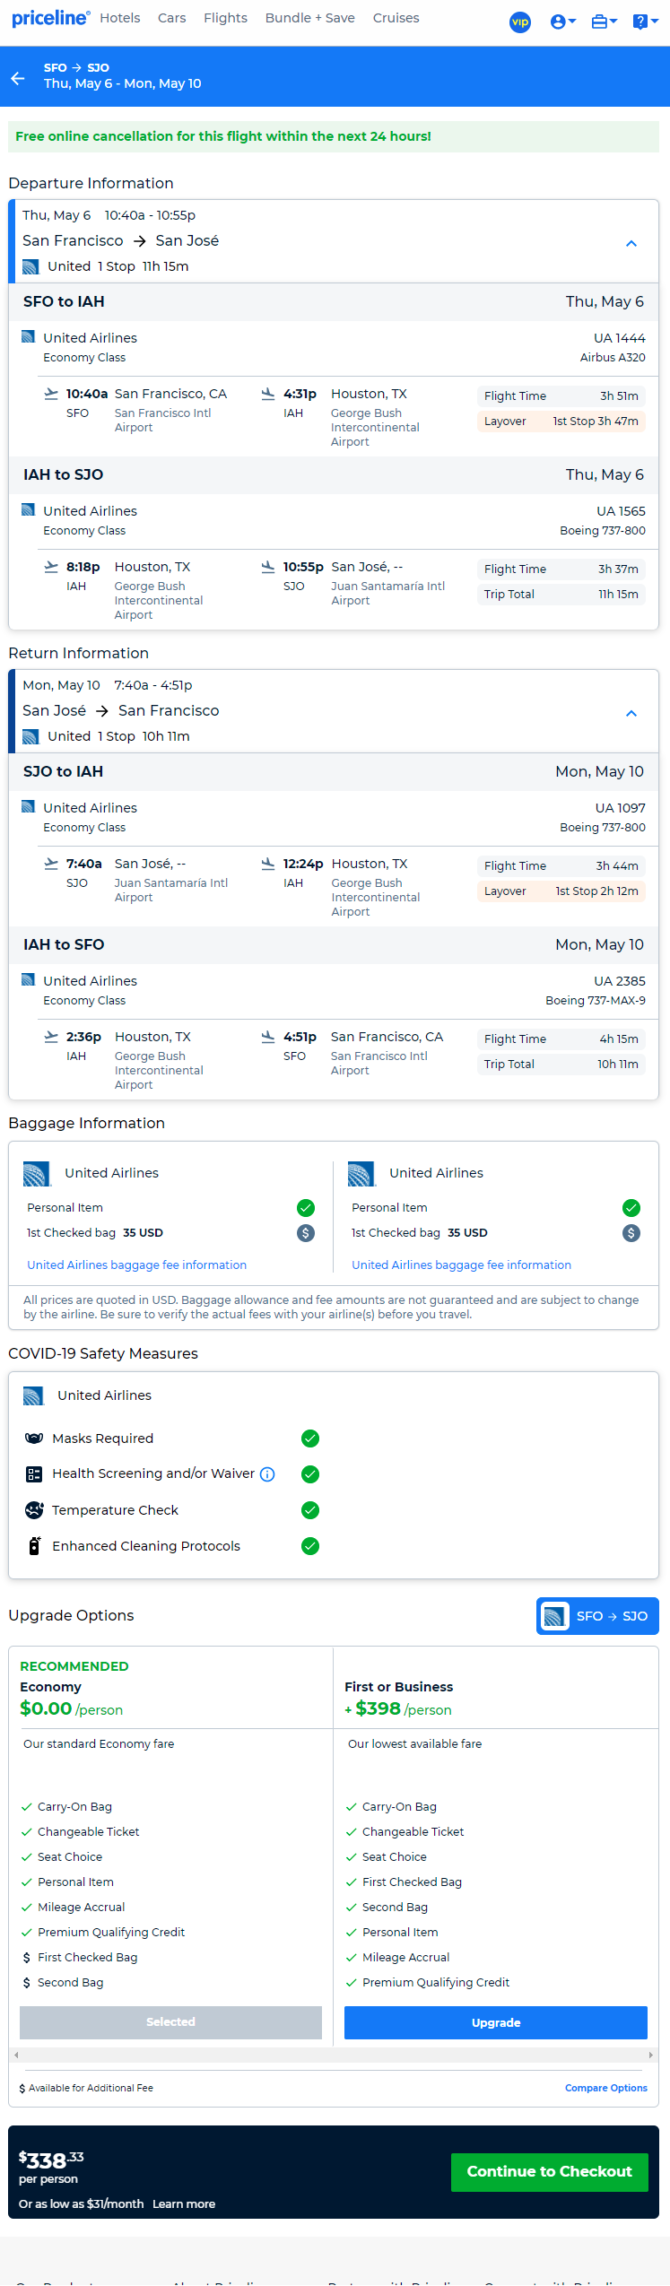Click the free online cancellation banner
This screenshot has width=670, height=2286.
334,136
